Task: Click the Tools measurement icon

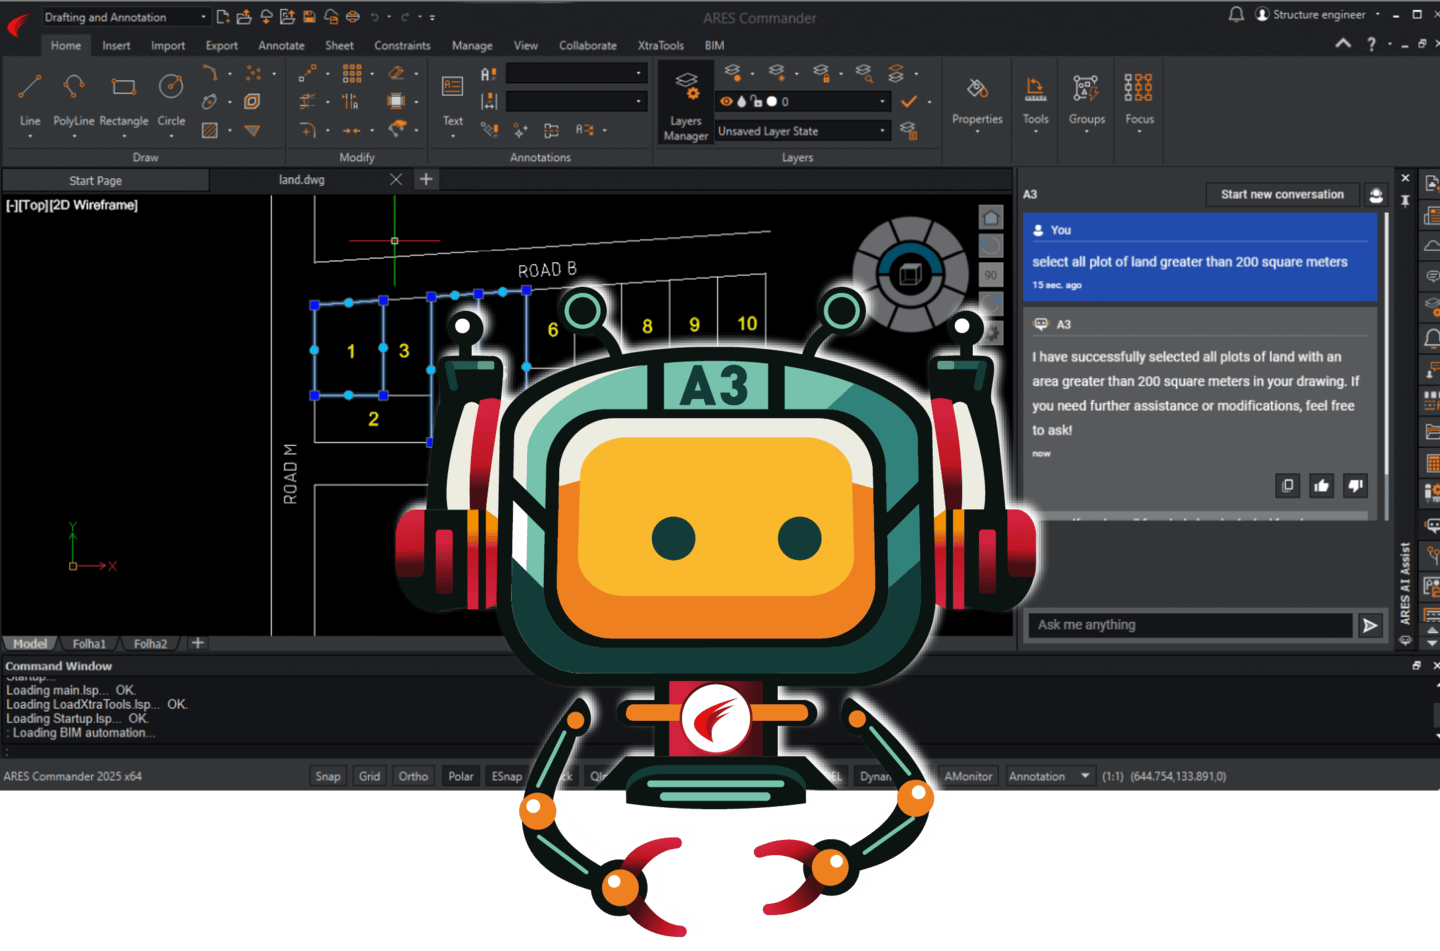Action: tap(1036, 88)
